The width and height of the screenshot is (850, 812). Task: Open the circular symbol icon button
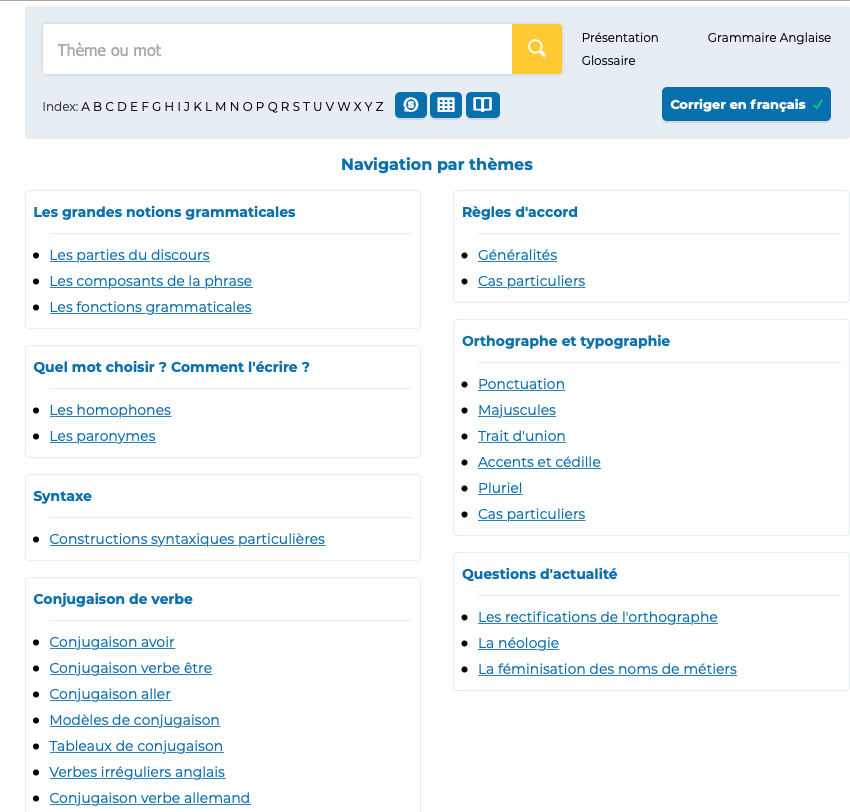click(411, 105)
